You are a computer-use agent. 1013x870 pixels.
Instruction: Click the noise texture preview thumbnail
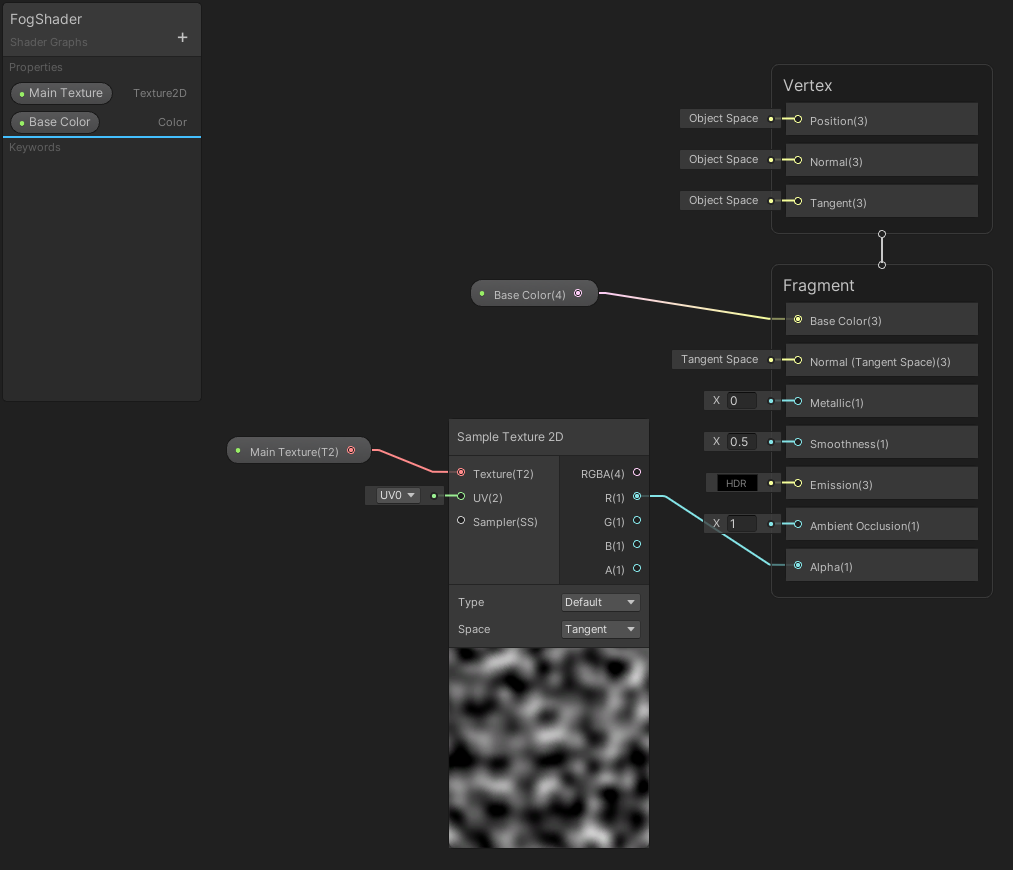pyautogui.click(x=548, y=747)
